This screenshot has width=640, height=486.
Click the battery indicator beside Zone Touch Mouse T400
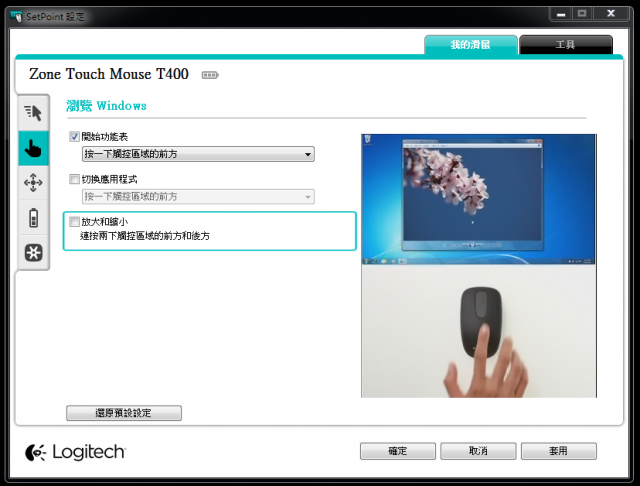point(210,75)
